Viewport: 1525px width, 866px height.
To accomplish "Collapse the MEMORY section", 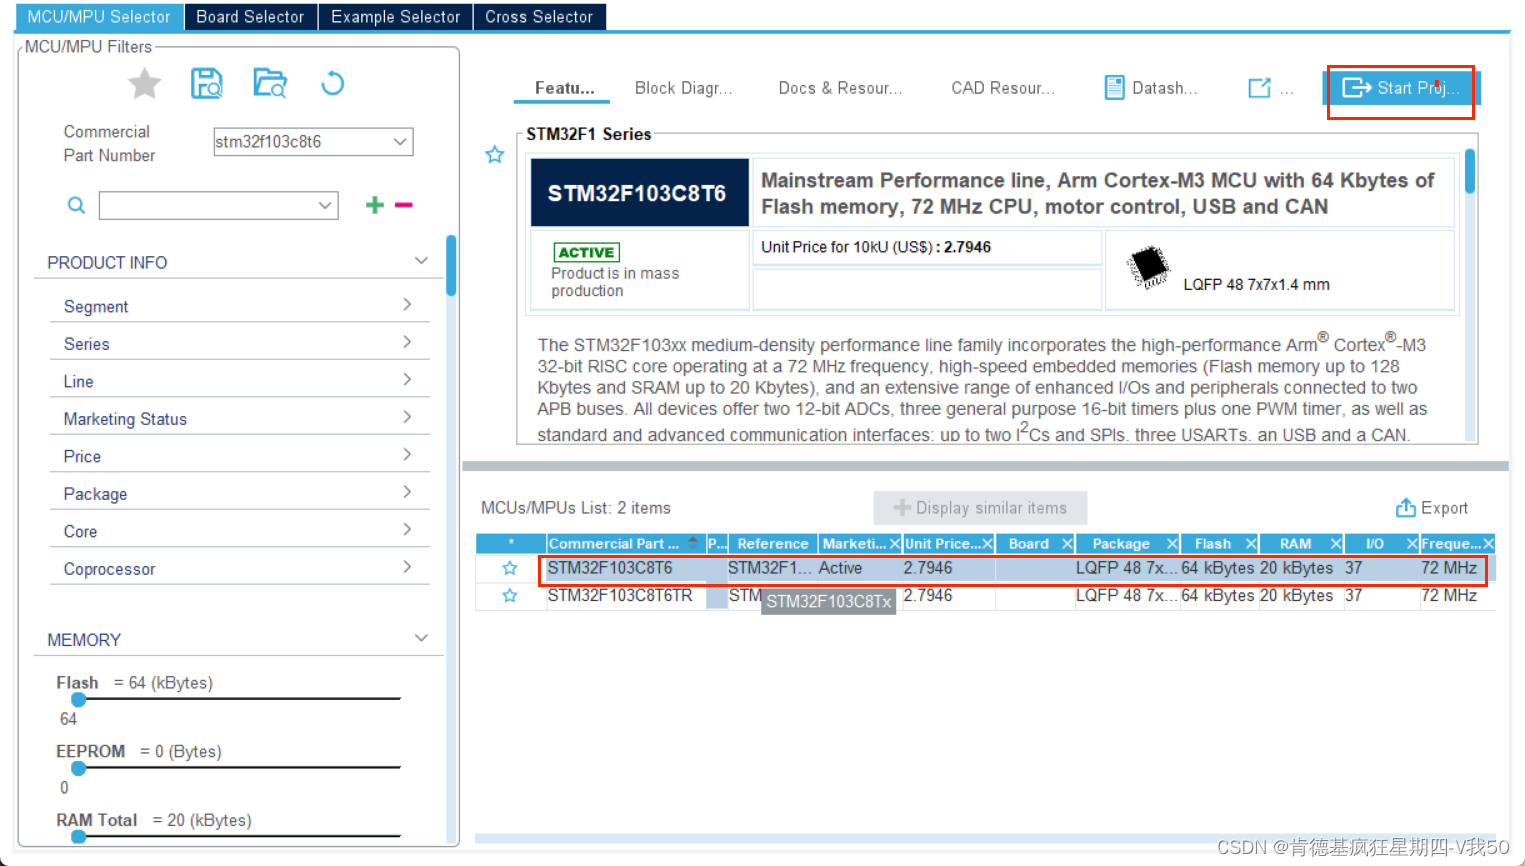I will (x=421, y=638).
